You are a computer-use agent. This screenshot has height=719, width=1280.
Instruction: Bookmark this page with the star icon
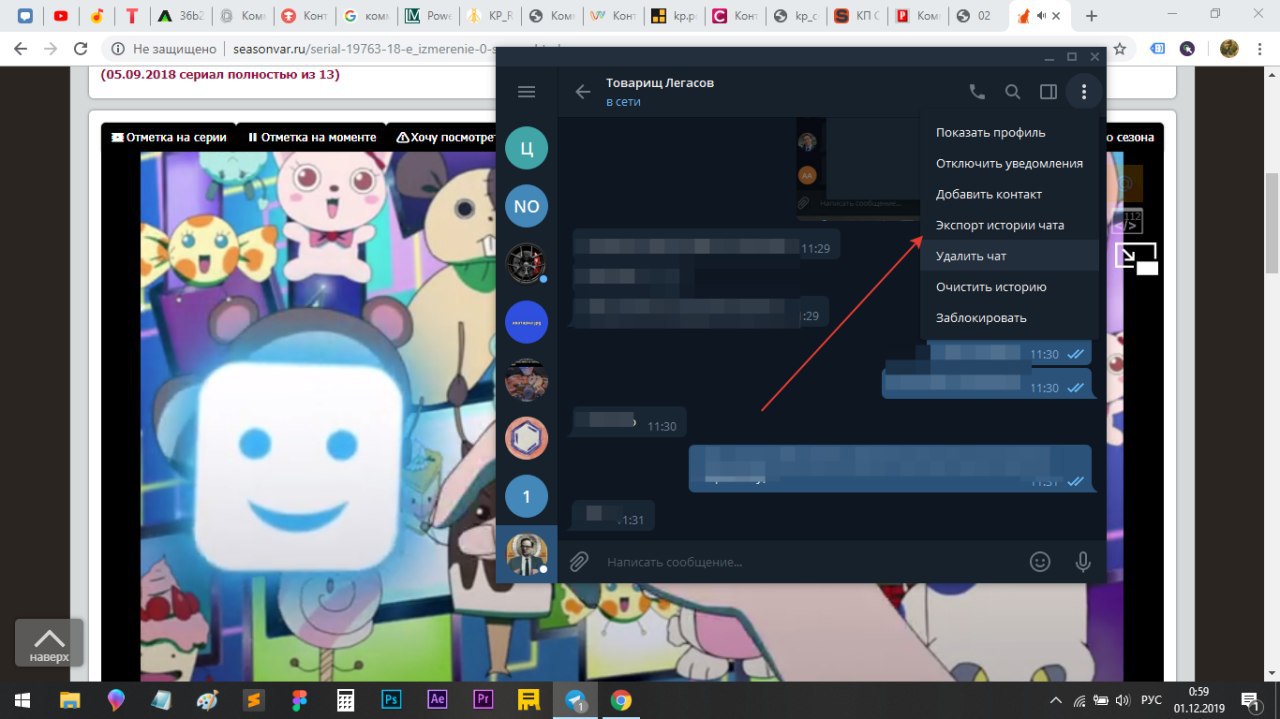(1120, 48)
